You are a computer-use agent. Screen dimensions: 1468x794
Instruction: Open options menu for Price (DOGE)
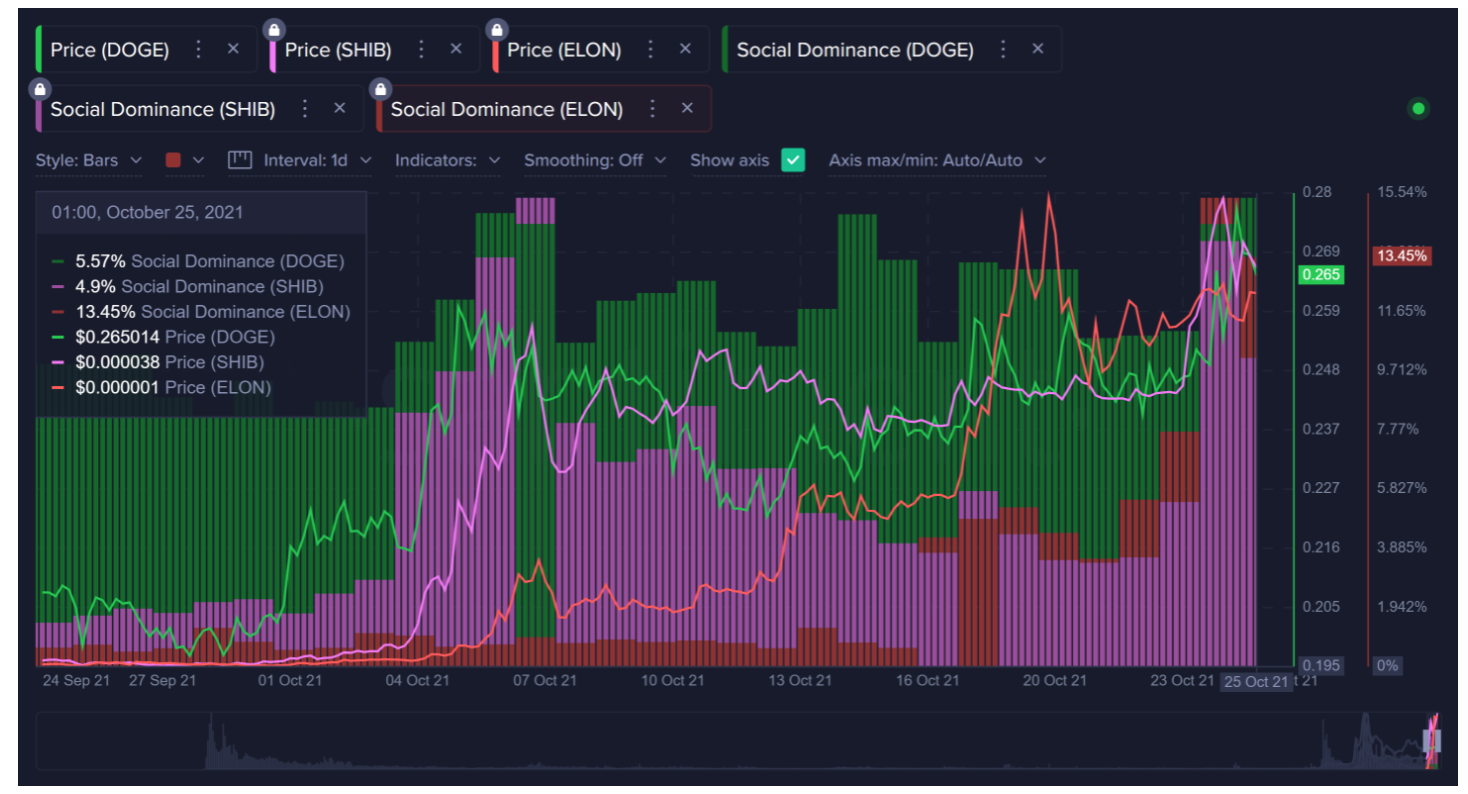coord(198,49)
